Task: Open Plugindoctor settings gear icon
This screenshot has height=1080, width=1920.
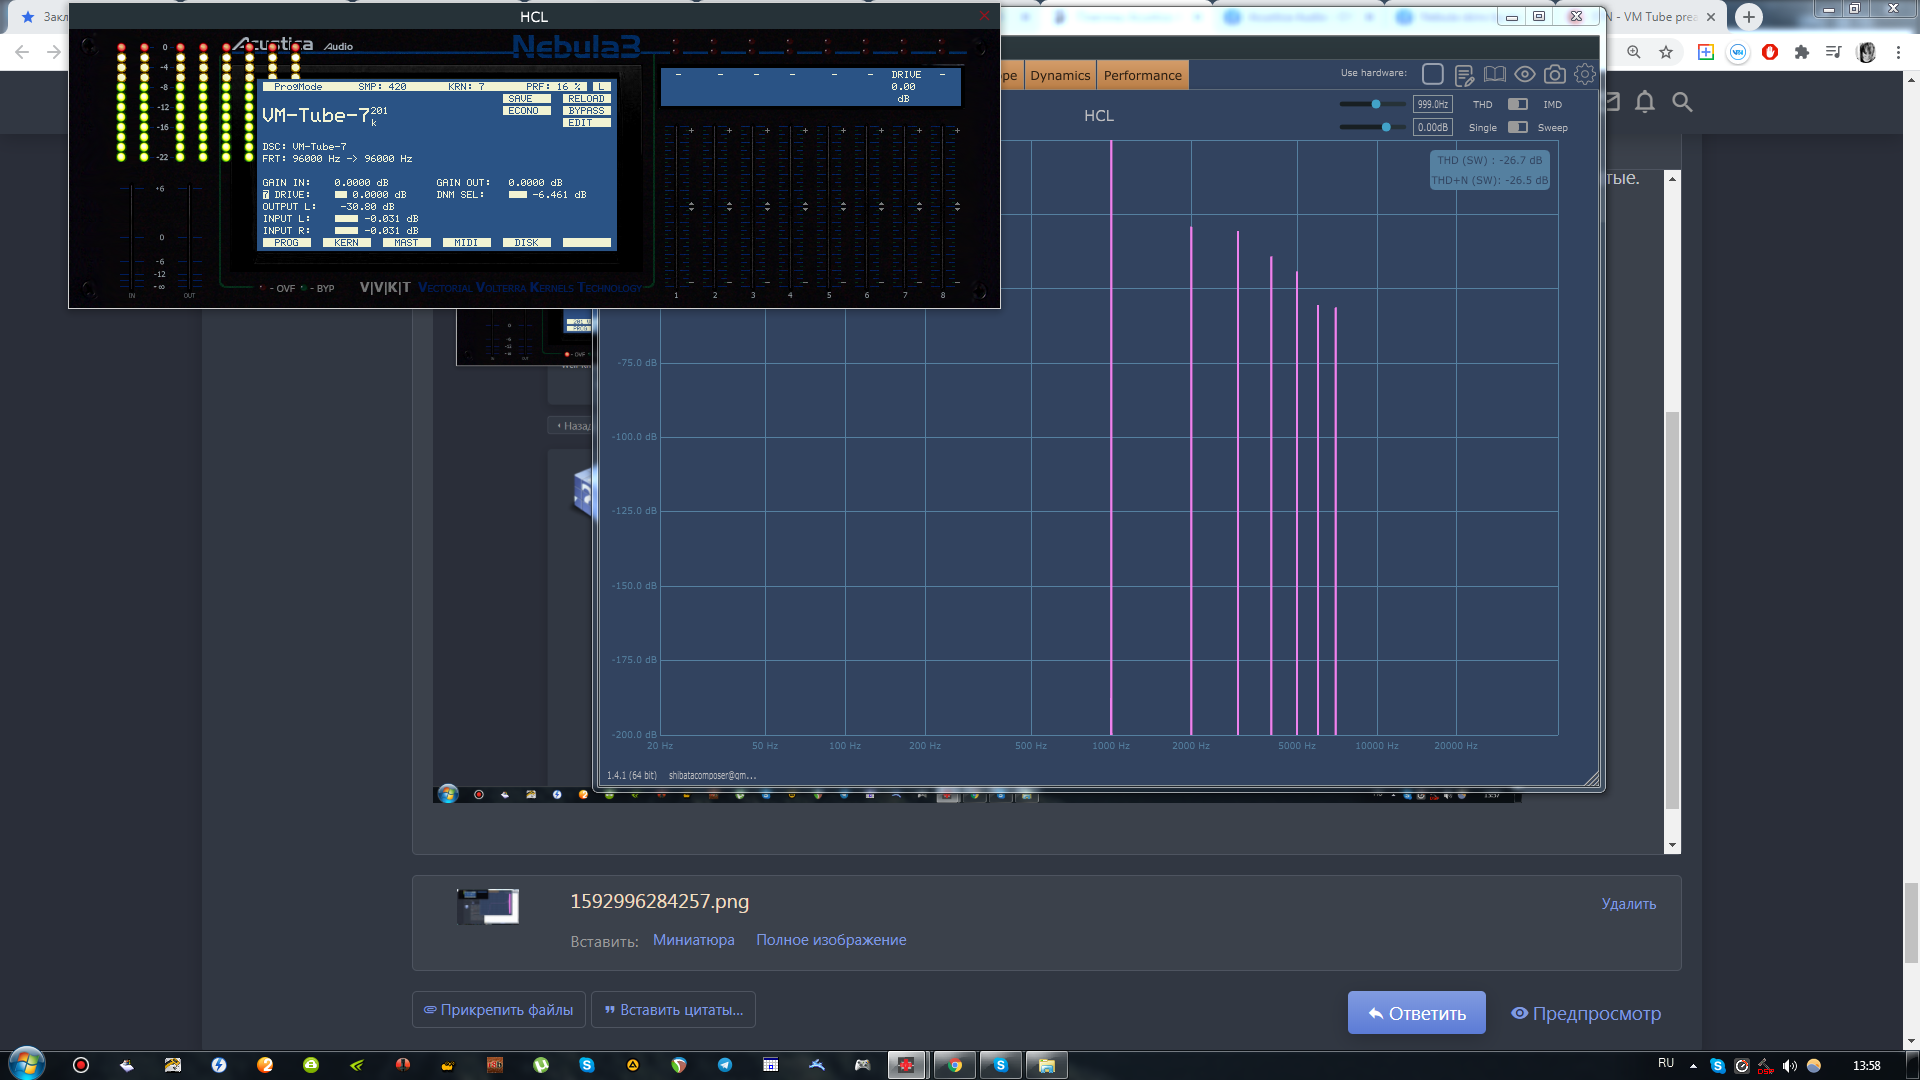Action: pyautogui.click(x=1585, y=74)
